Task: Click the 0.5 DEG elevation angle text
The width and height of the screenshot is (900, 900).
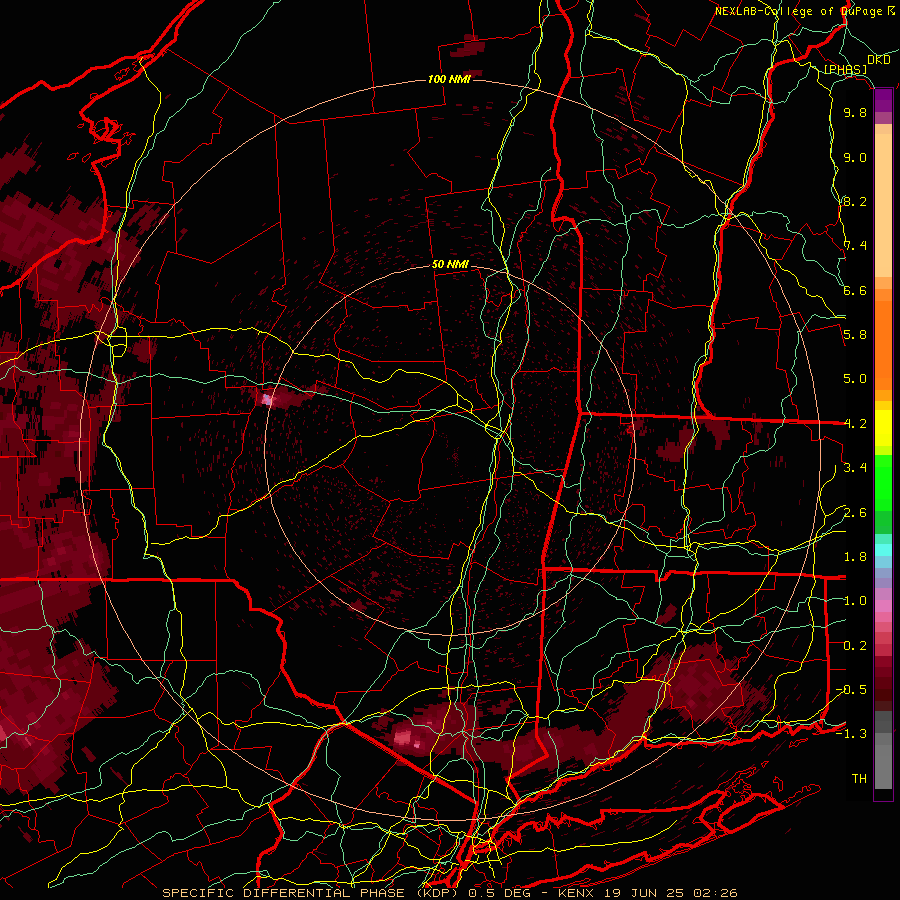Action: pyautogui.click(x=501, y=893)
